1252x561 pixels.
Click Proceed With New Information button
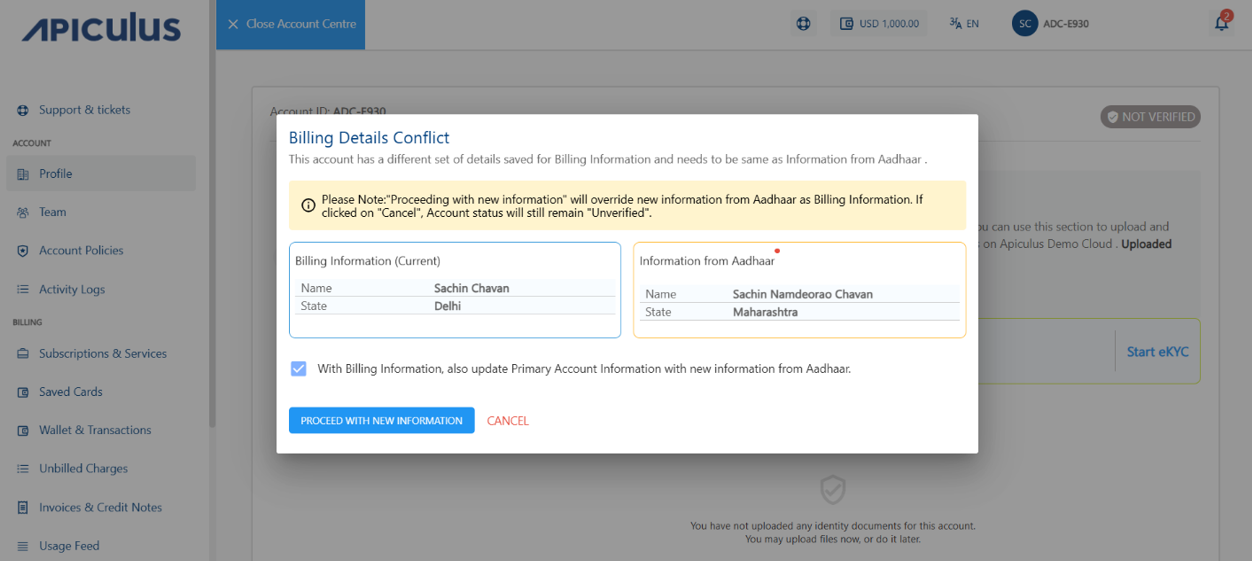point(381,421)
